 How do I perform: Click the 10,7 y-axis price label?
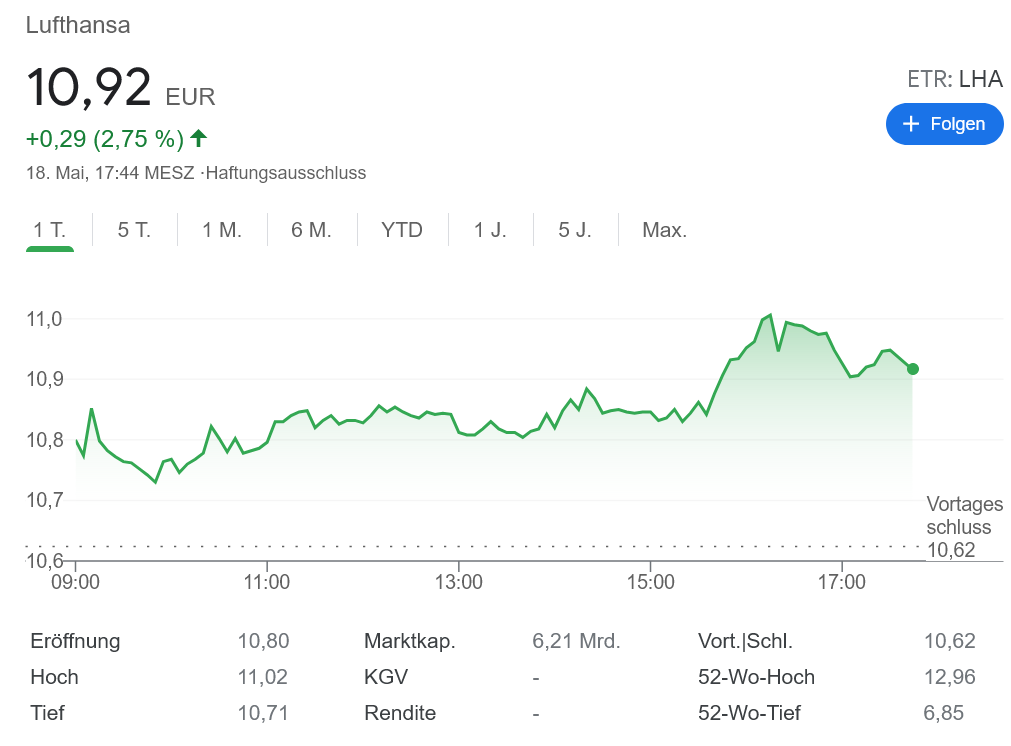[x=44, y=500]
